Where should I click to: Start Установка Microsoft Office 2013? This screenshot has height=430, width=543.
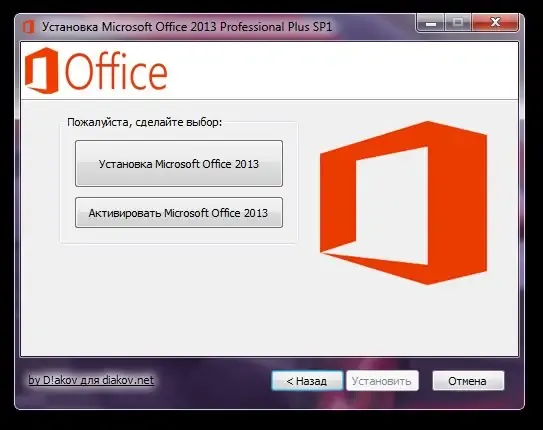179,163
